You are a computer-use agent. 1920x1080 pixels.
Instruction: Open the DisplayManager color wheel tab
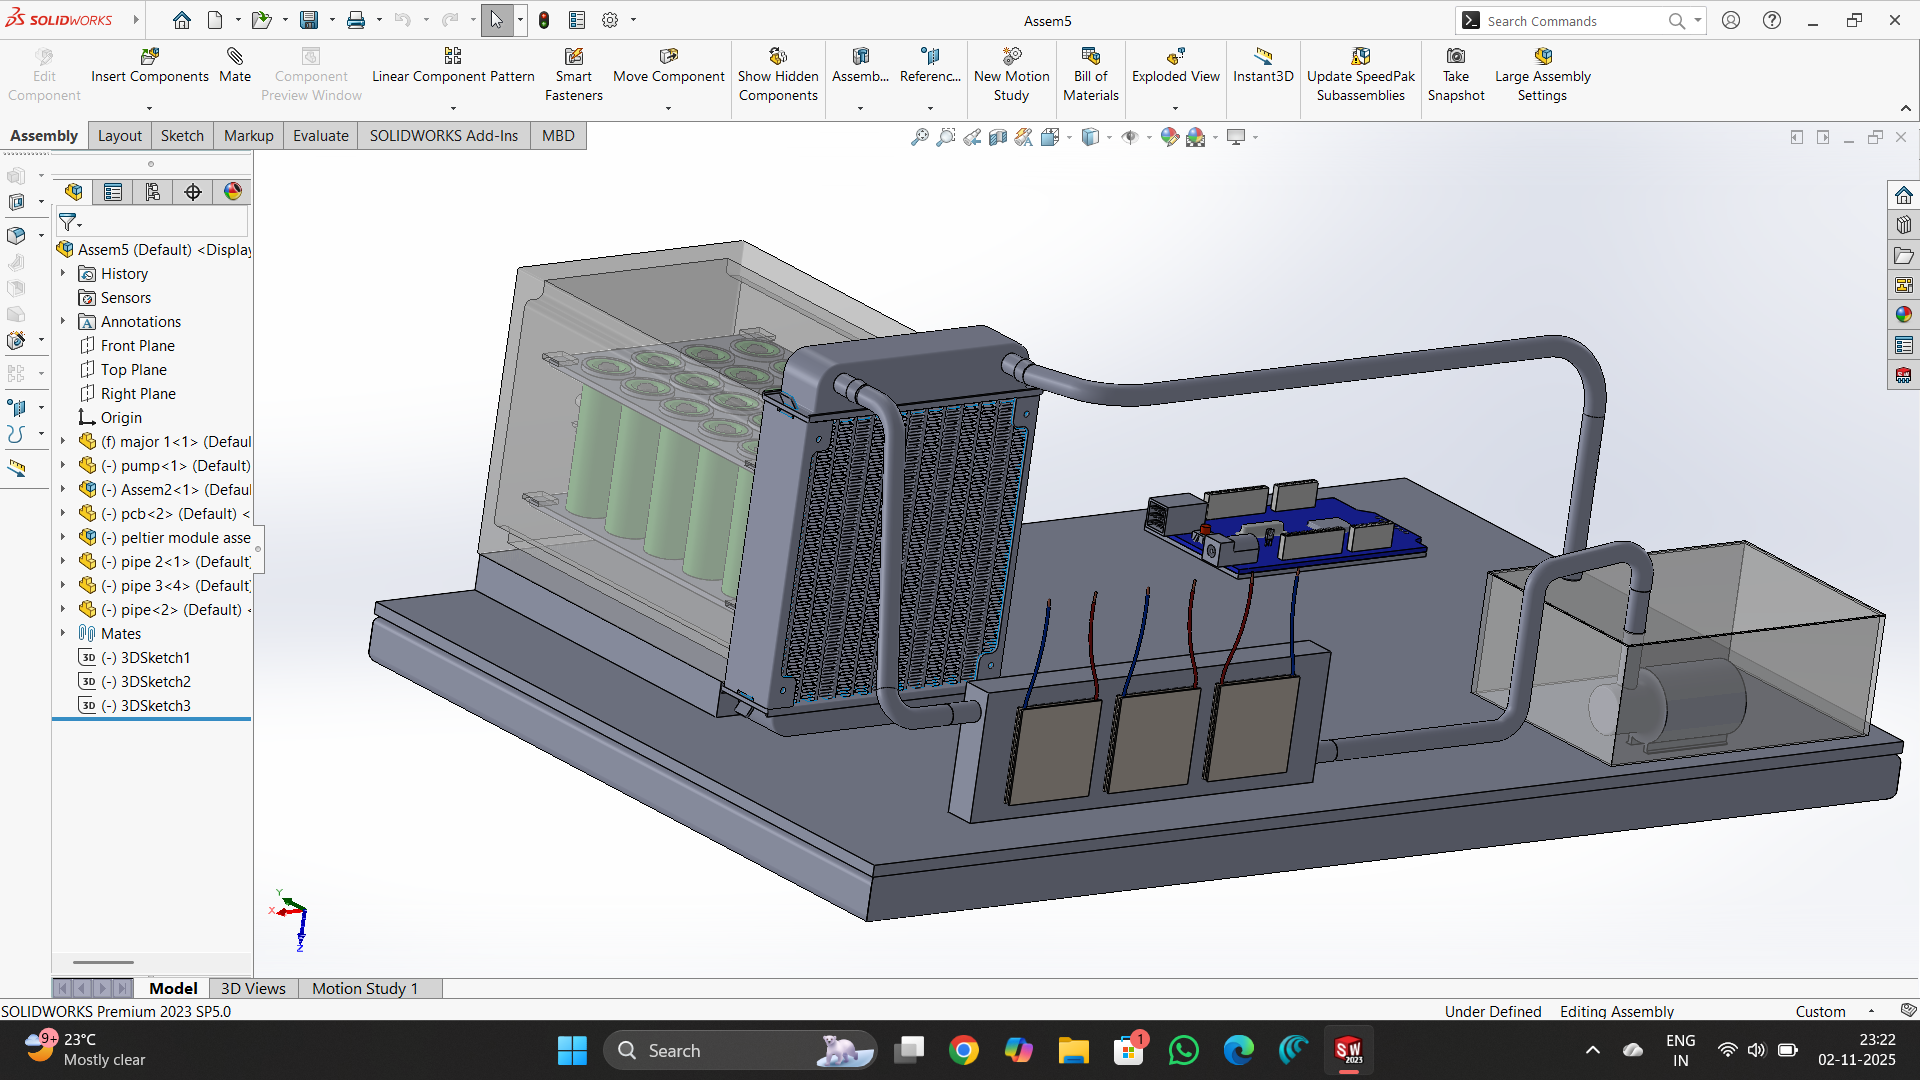[x=232, y=192]
